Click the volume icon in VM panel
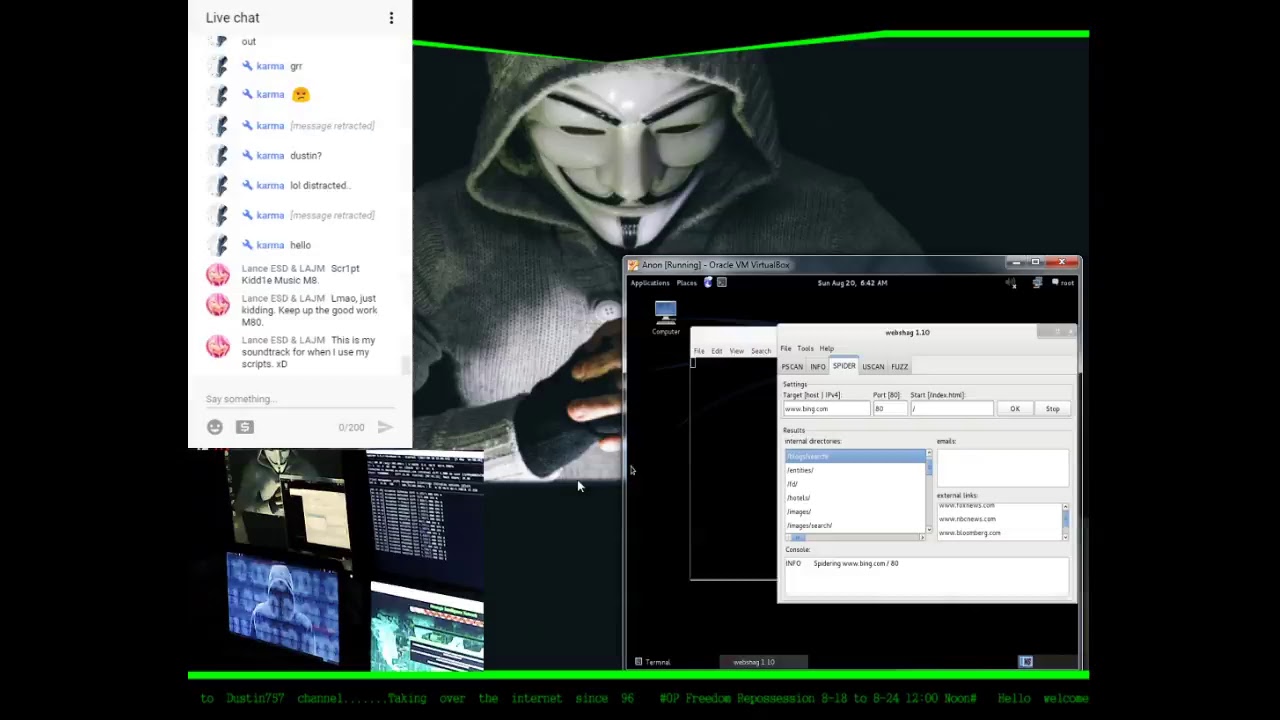Image resolution: width=1280 pixels, height=720 pixels. point(1011,283)
